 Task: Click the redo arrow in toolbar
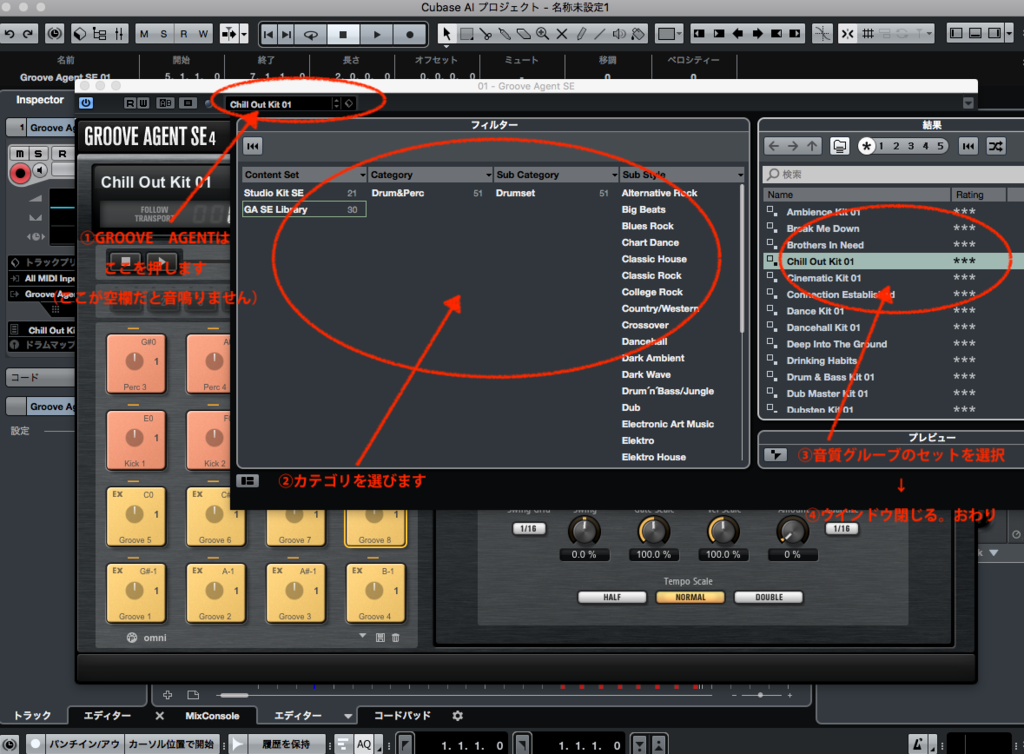tap(27, 34)
